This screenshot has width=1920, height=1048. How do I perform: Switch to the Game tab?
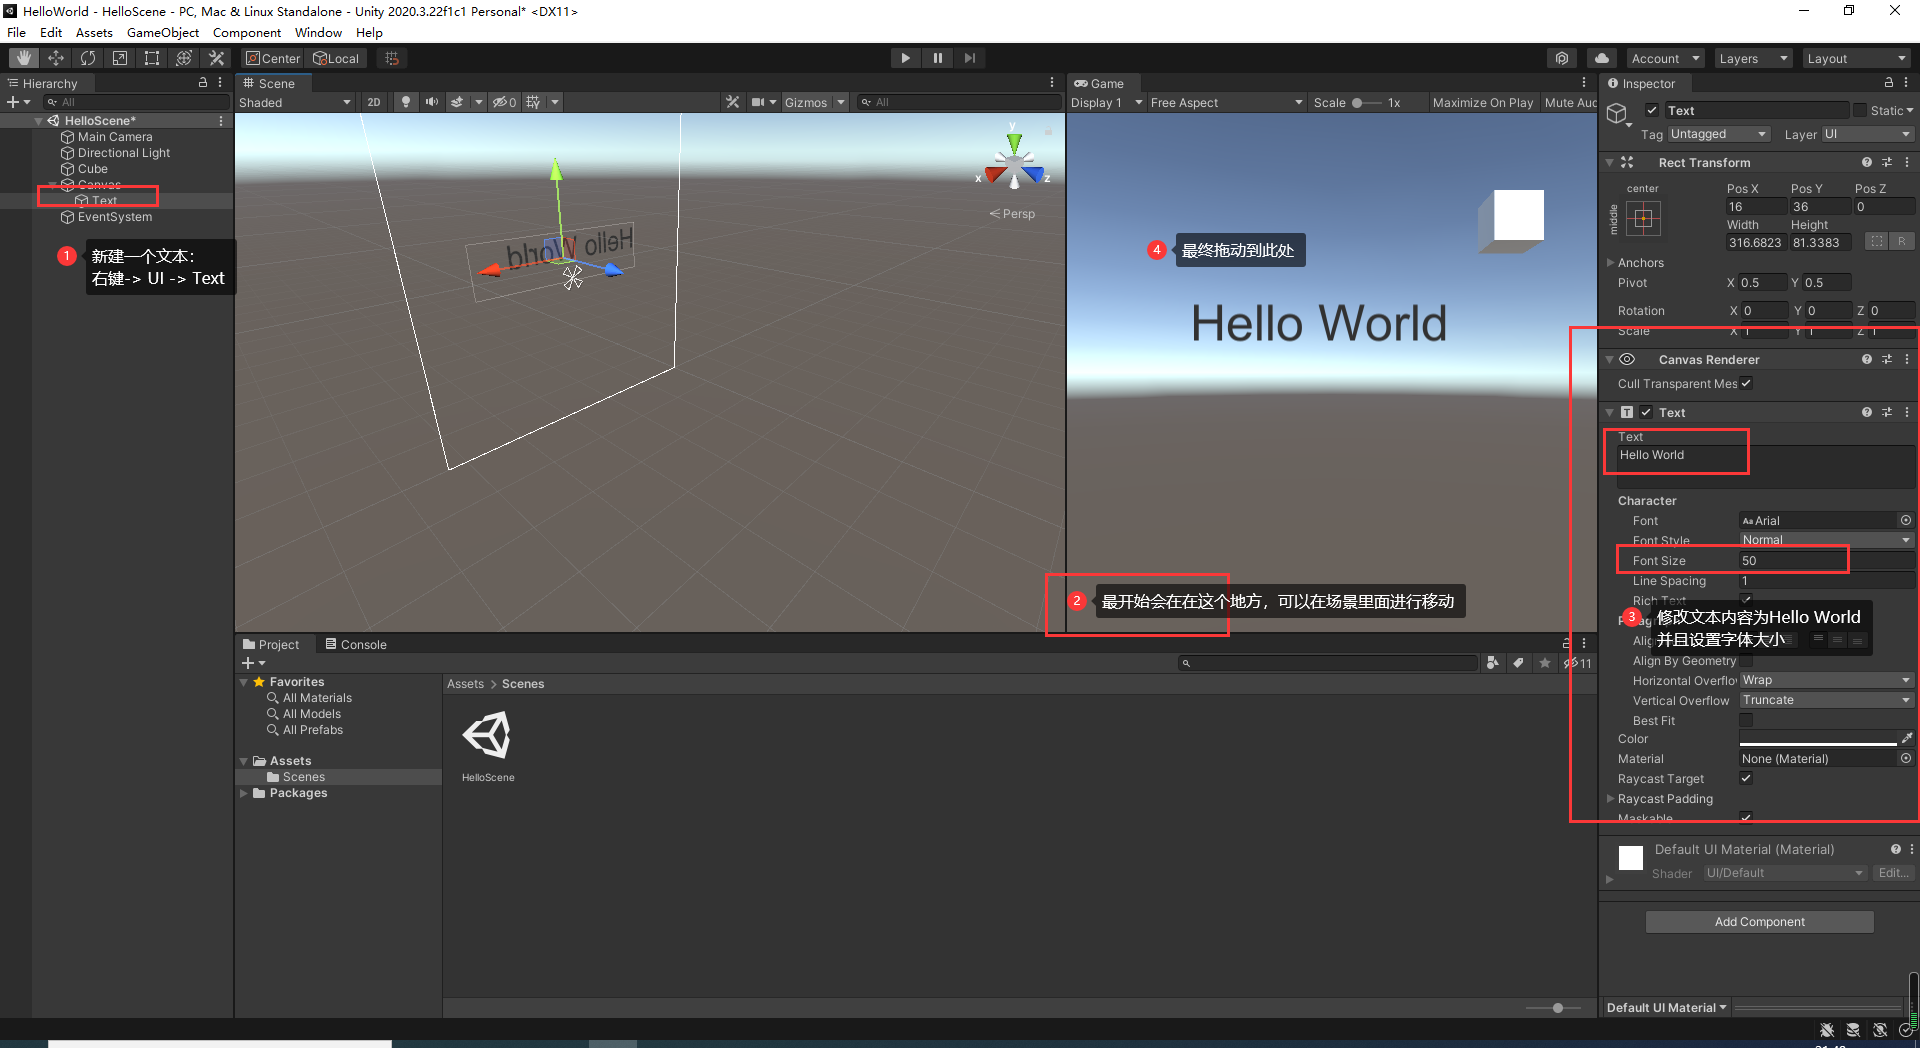coord(1099,83)
